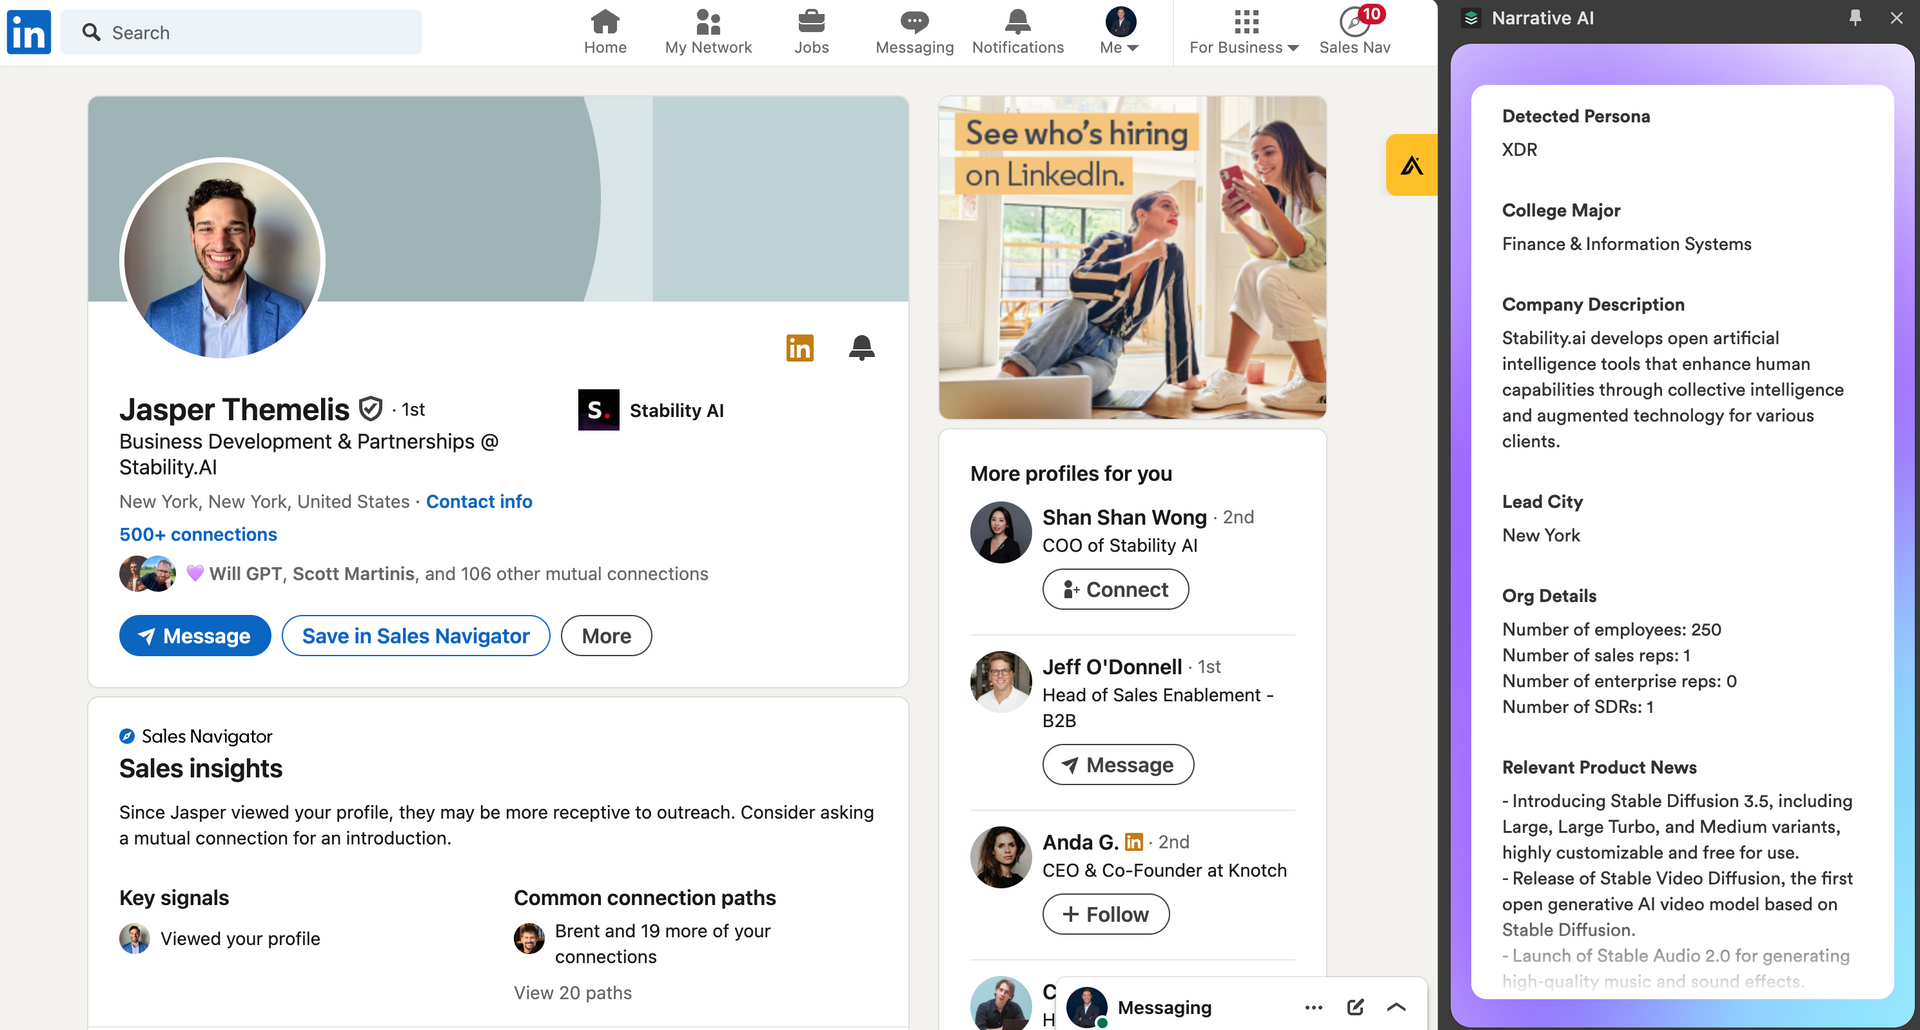Follow Anda G.
This screenshot has width=1920, height=1030.
(1106, 914)
